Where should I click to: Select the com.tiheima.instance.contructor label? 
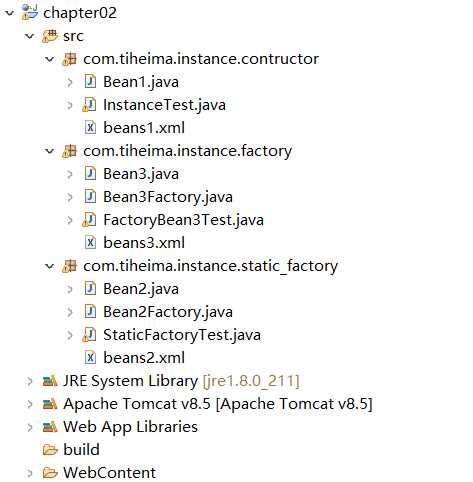point(201,59)
